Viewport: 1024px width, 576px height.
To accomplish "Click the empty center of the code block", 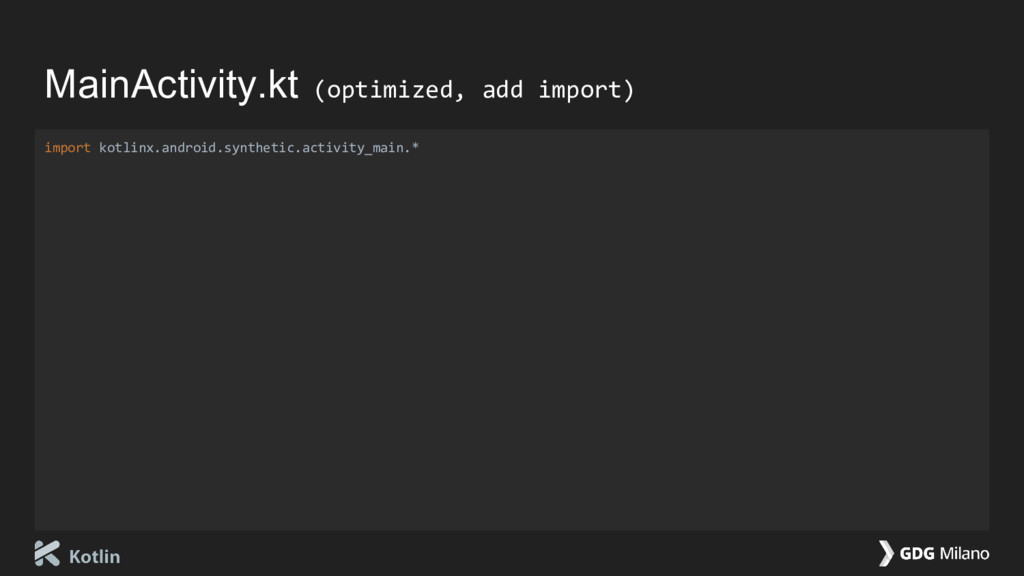I will coord(512,340).
